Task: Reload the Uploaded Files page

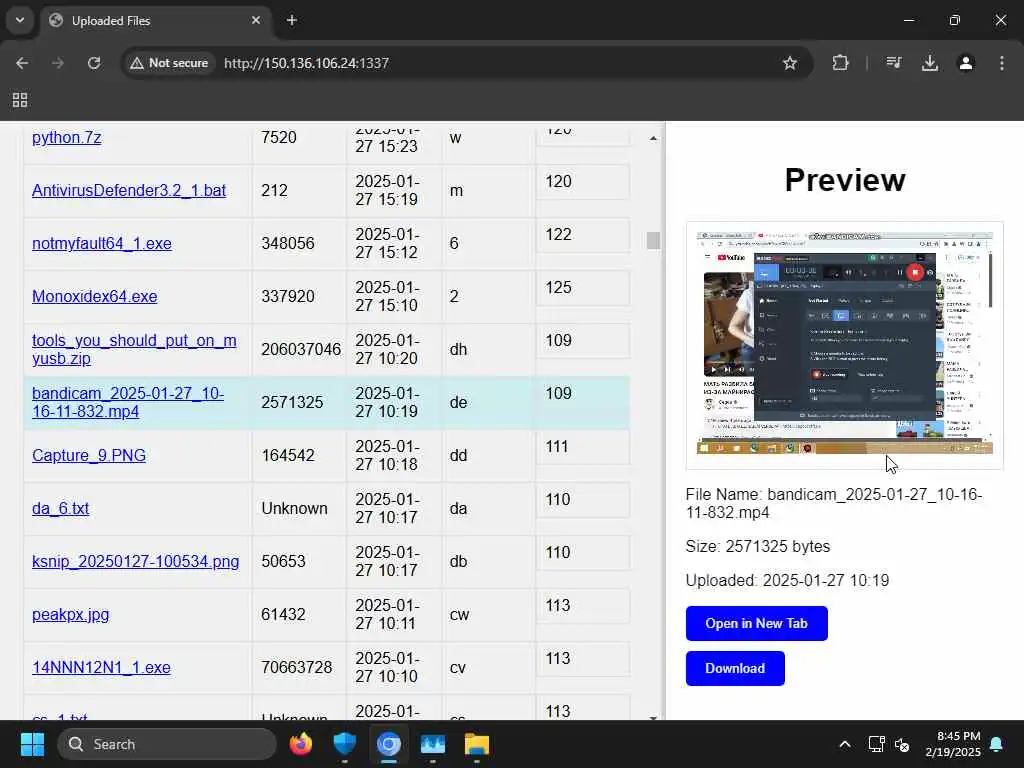Action: click(94, 63)
